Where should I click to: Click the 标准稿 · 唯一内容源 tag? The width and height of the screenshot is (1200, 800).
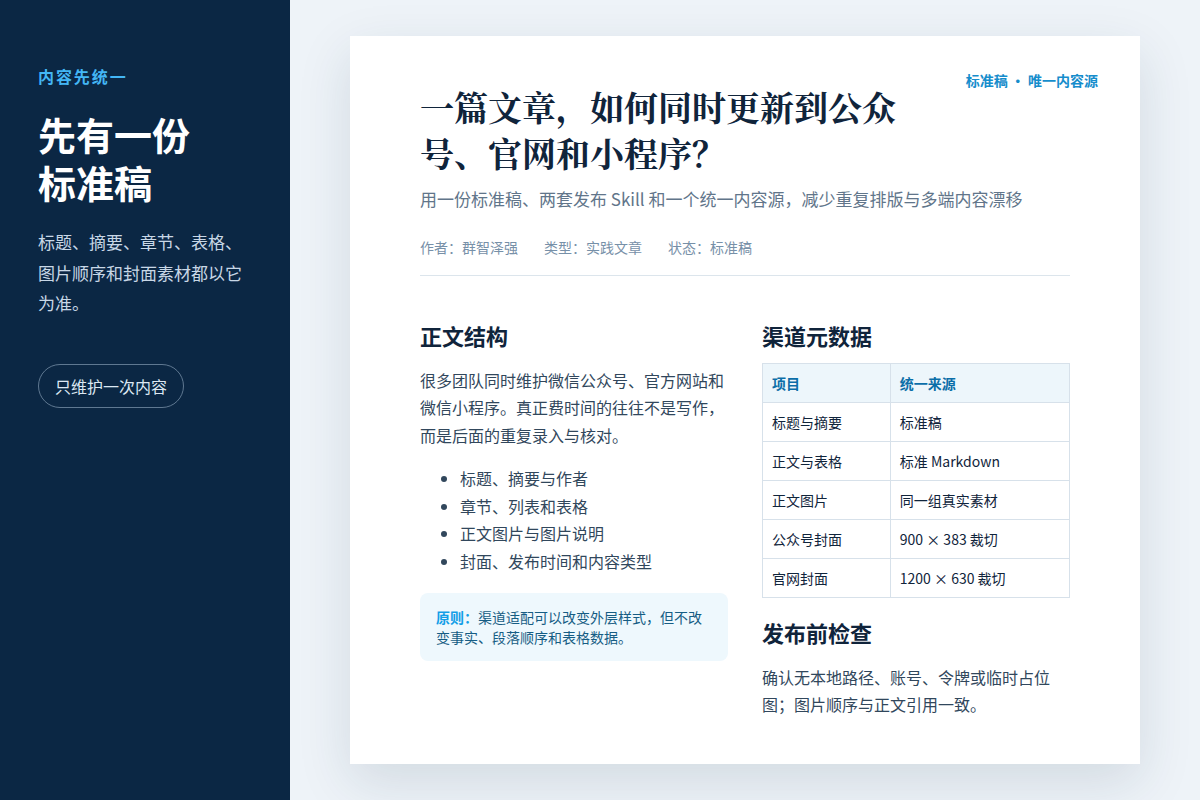[1032, 81]
